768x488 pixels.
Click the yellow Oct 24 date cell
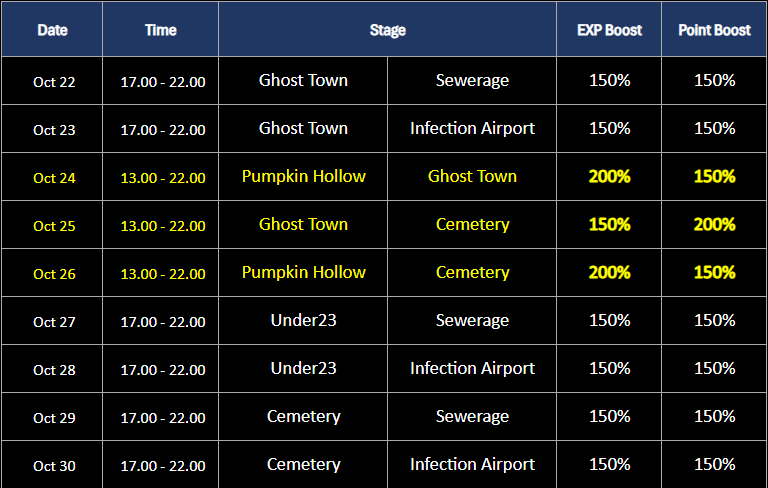point(54,178)
